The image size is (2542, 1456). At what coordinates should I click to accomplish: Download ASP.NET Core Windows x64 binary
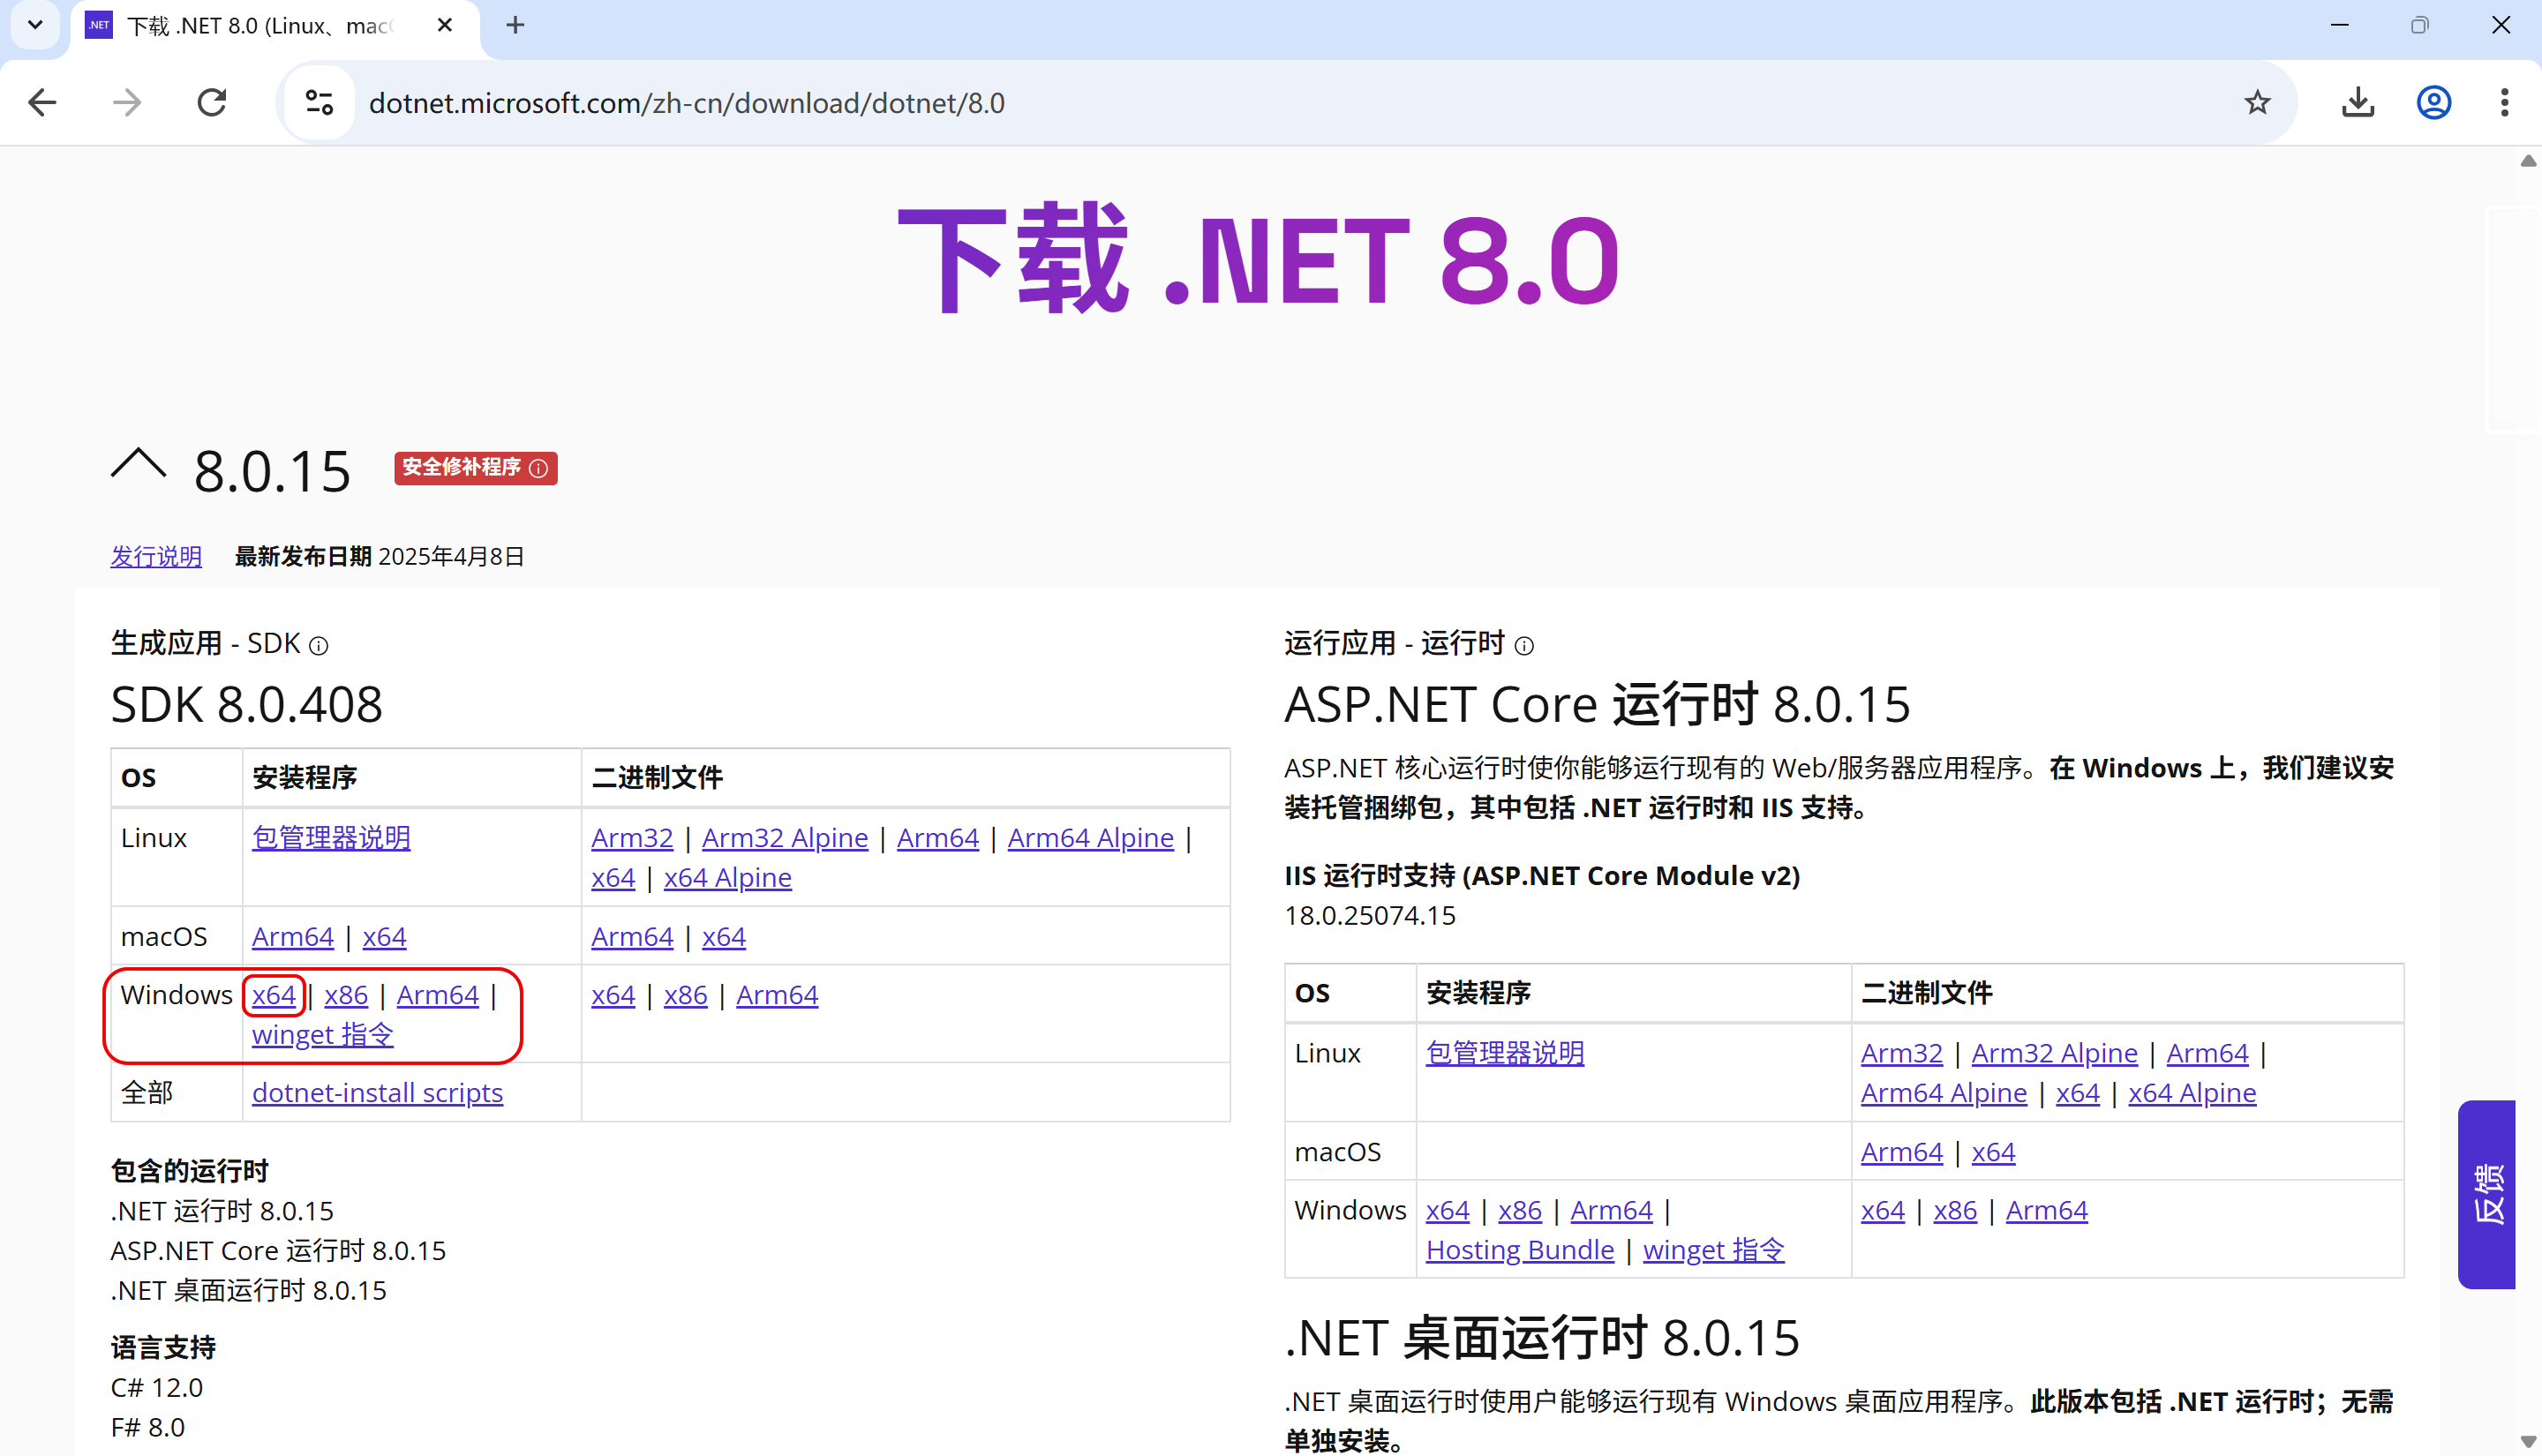pyautogui.click(x=1882, y=1210)
